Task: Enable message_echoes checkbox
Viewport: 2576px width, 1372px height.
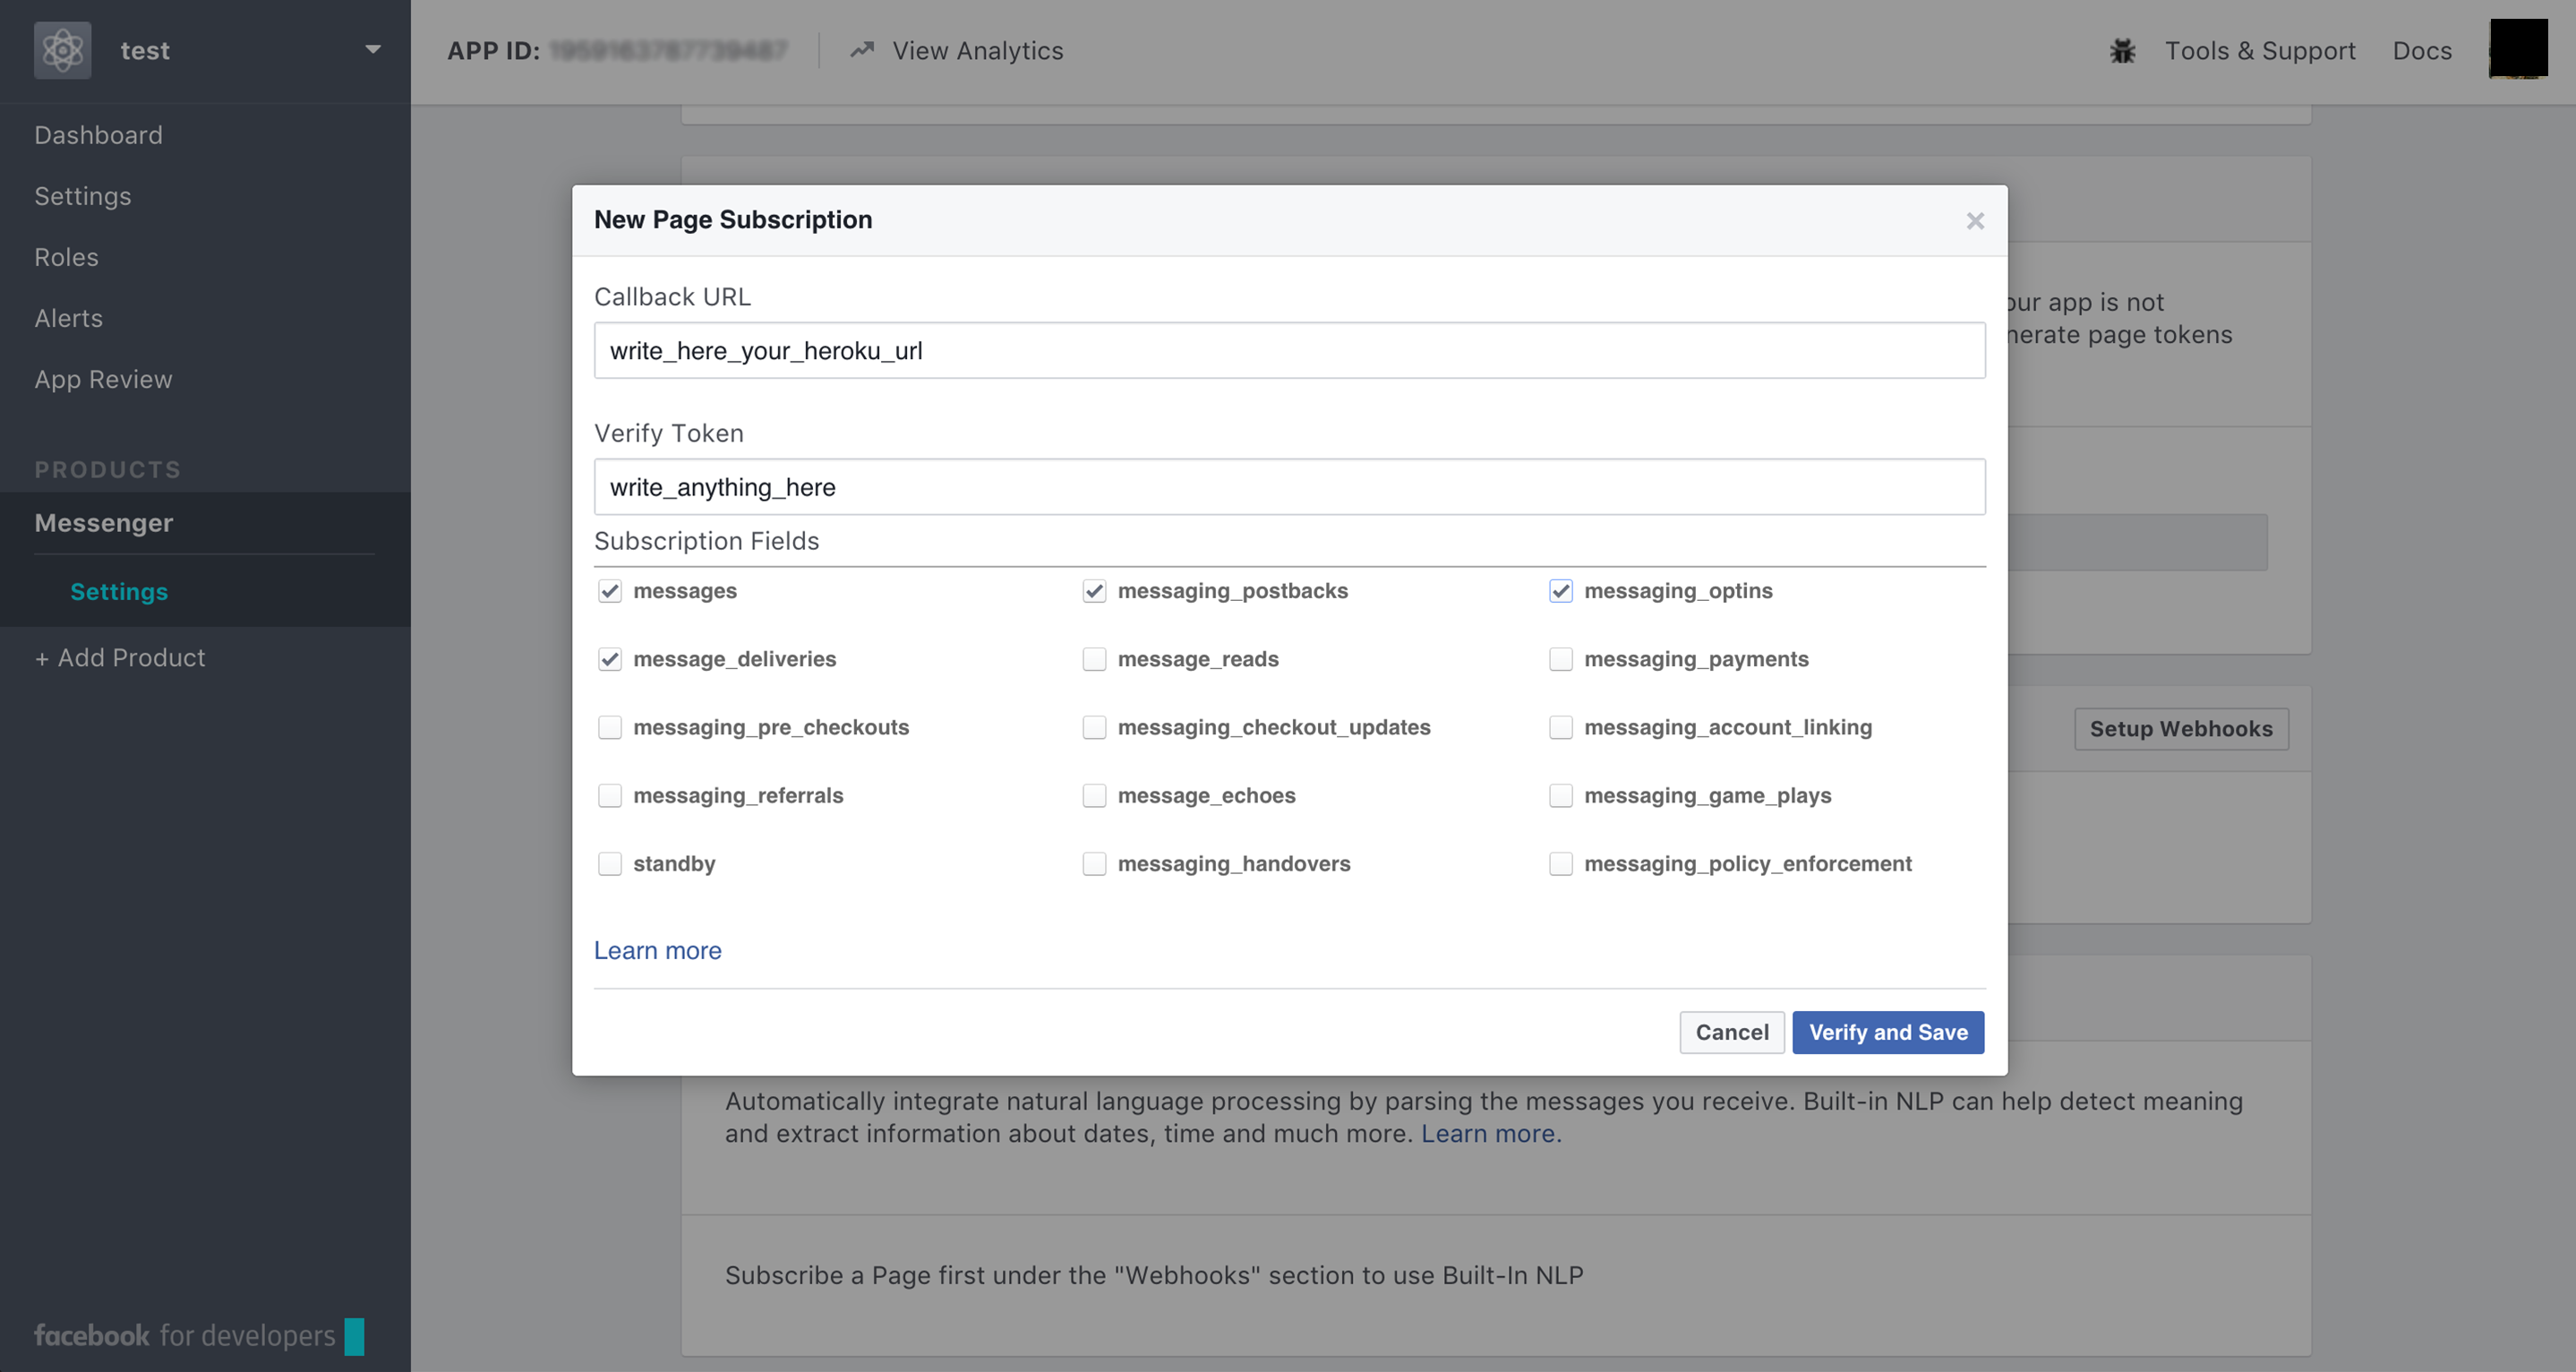Action: pos(1094,795)
